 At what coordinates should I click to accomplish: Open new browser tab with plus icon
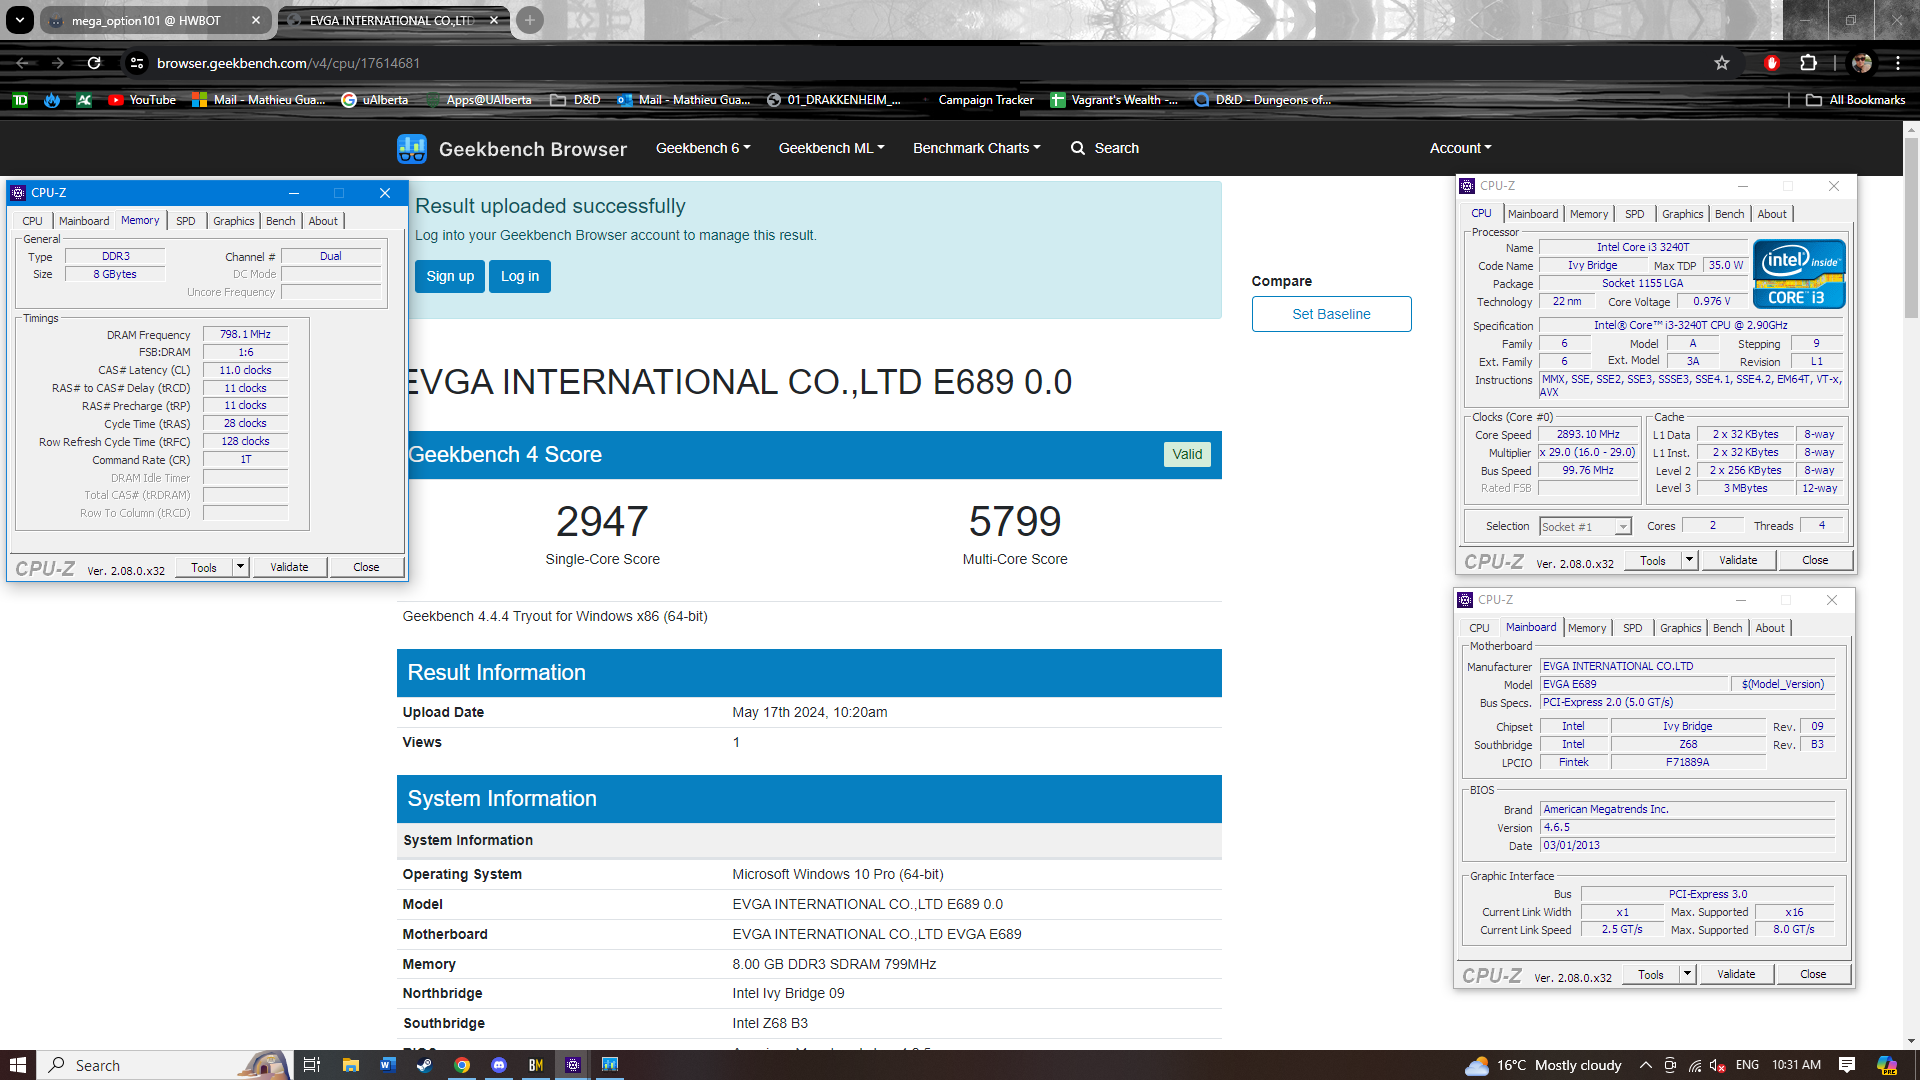(x=530, y=20)
